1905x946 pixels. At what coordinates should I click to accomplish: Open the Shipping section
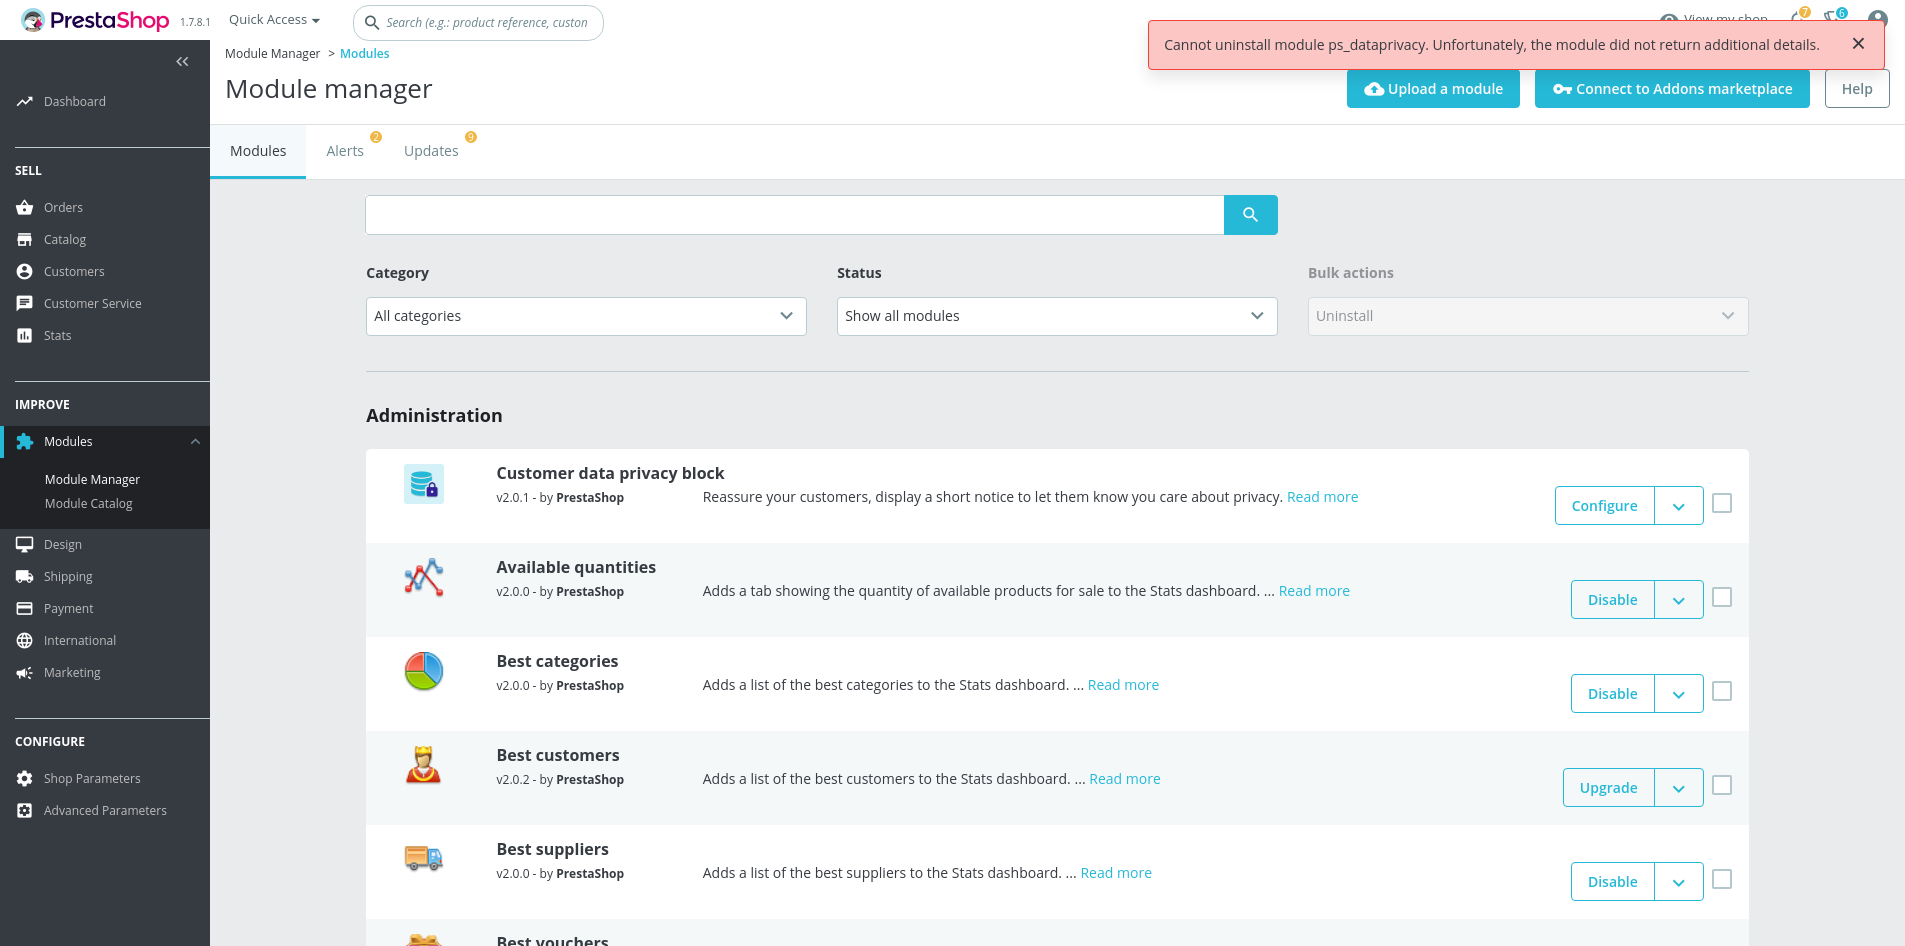point(67,576)
